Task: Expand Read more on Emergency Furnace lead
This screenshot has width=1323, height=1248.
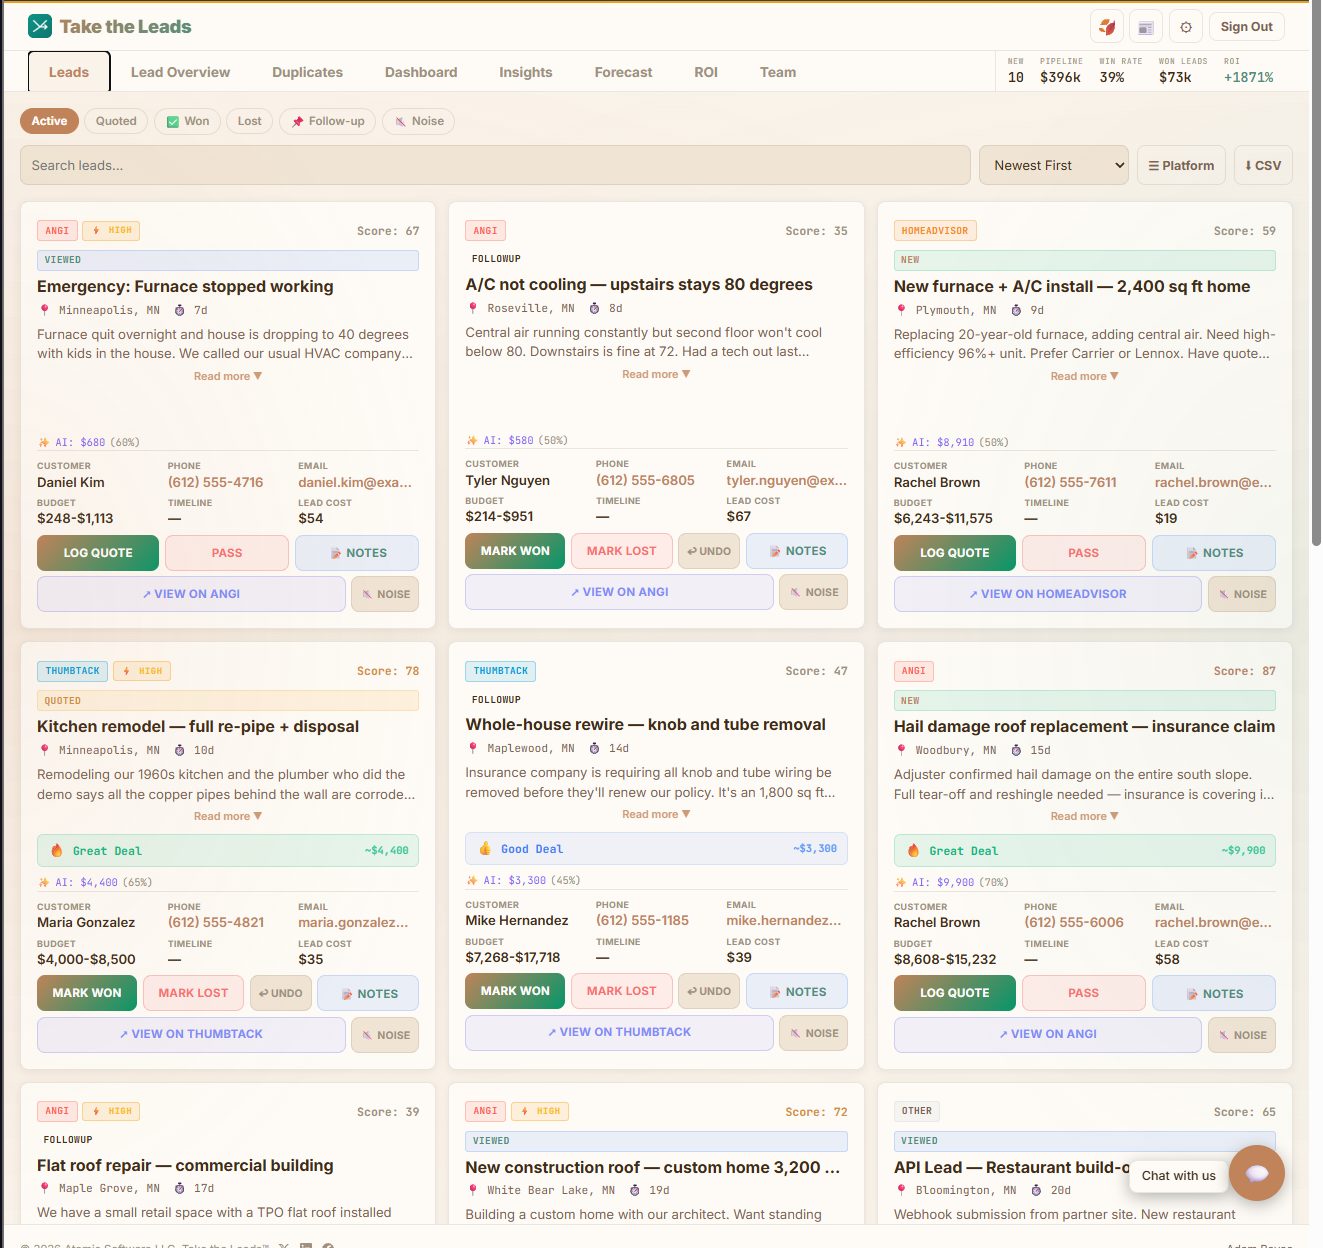Action: pyautogui.click(x=228, y=376)
